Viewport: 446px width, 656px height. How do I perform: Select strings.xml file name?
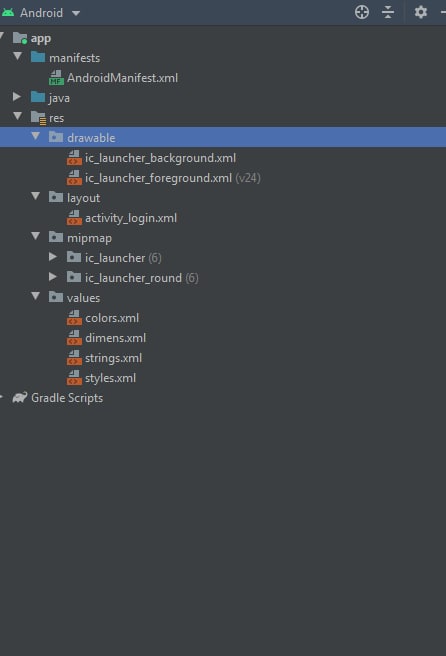[x=113, y=358]
